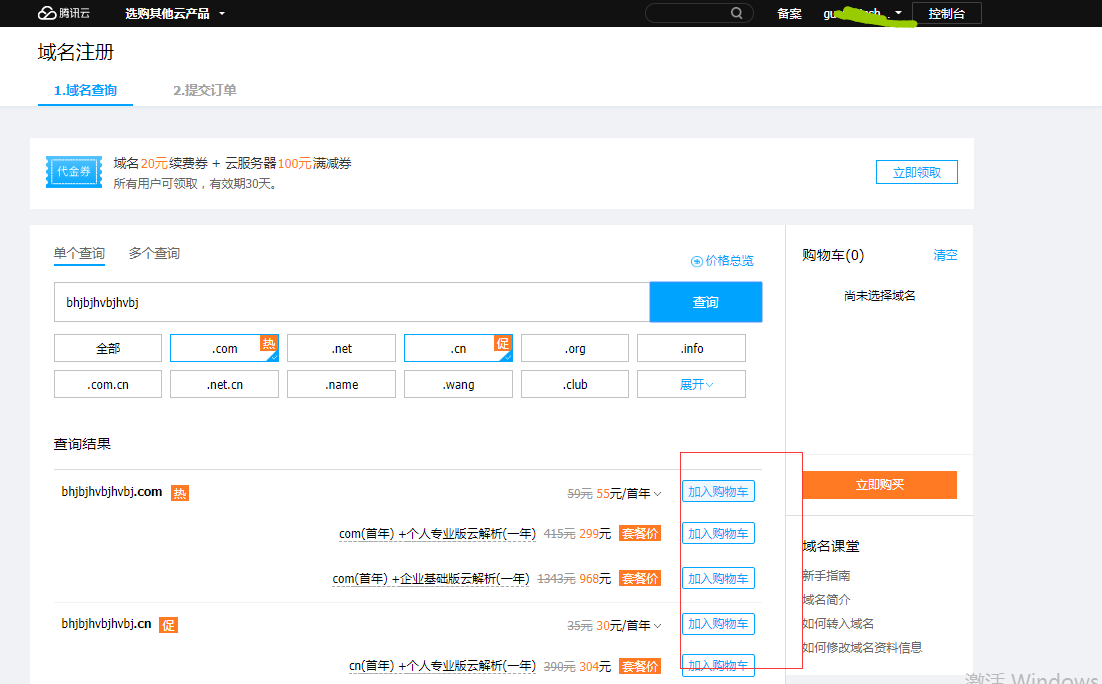1102x684 pixels.
Task: Select the 单个查询 tab
Action: click(79, 254)
